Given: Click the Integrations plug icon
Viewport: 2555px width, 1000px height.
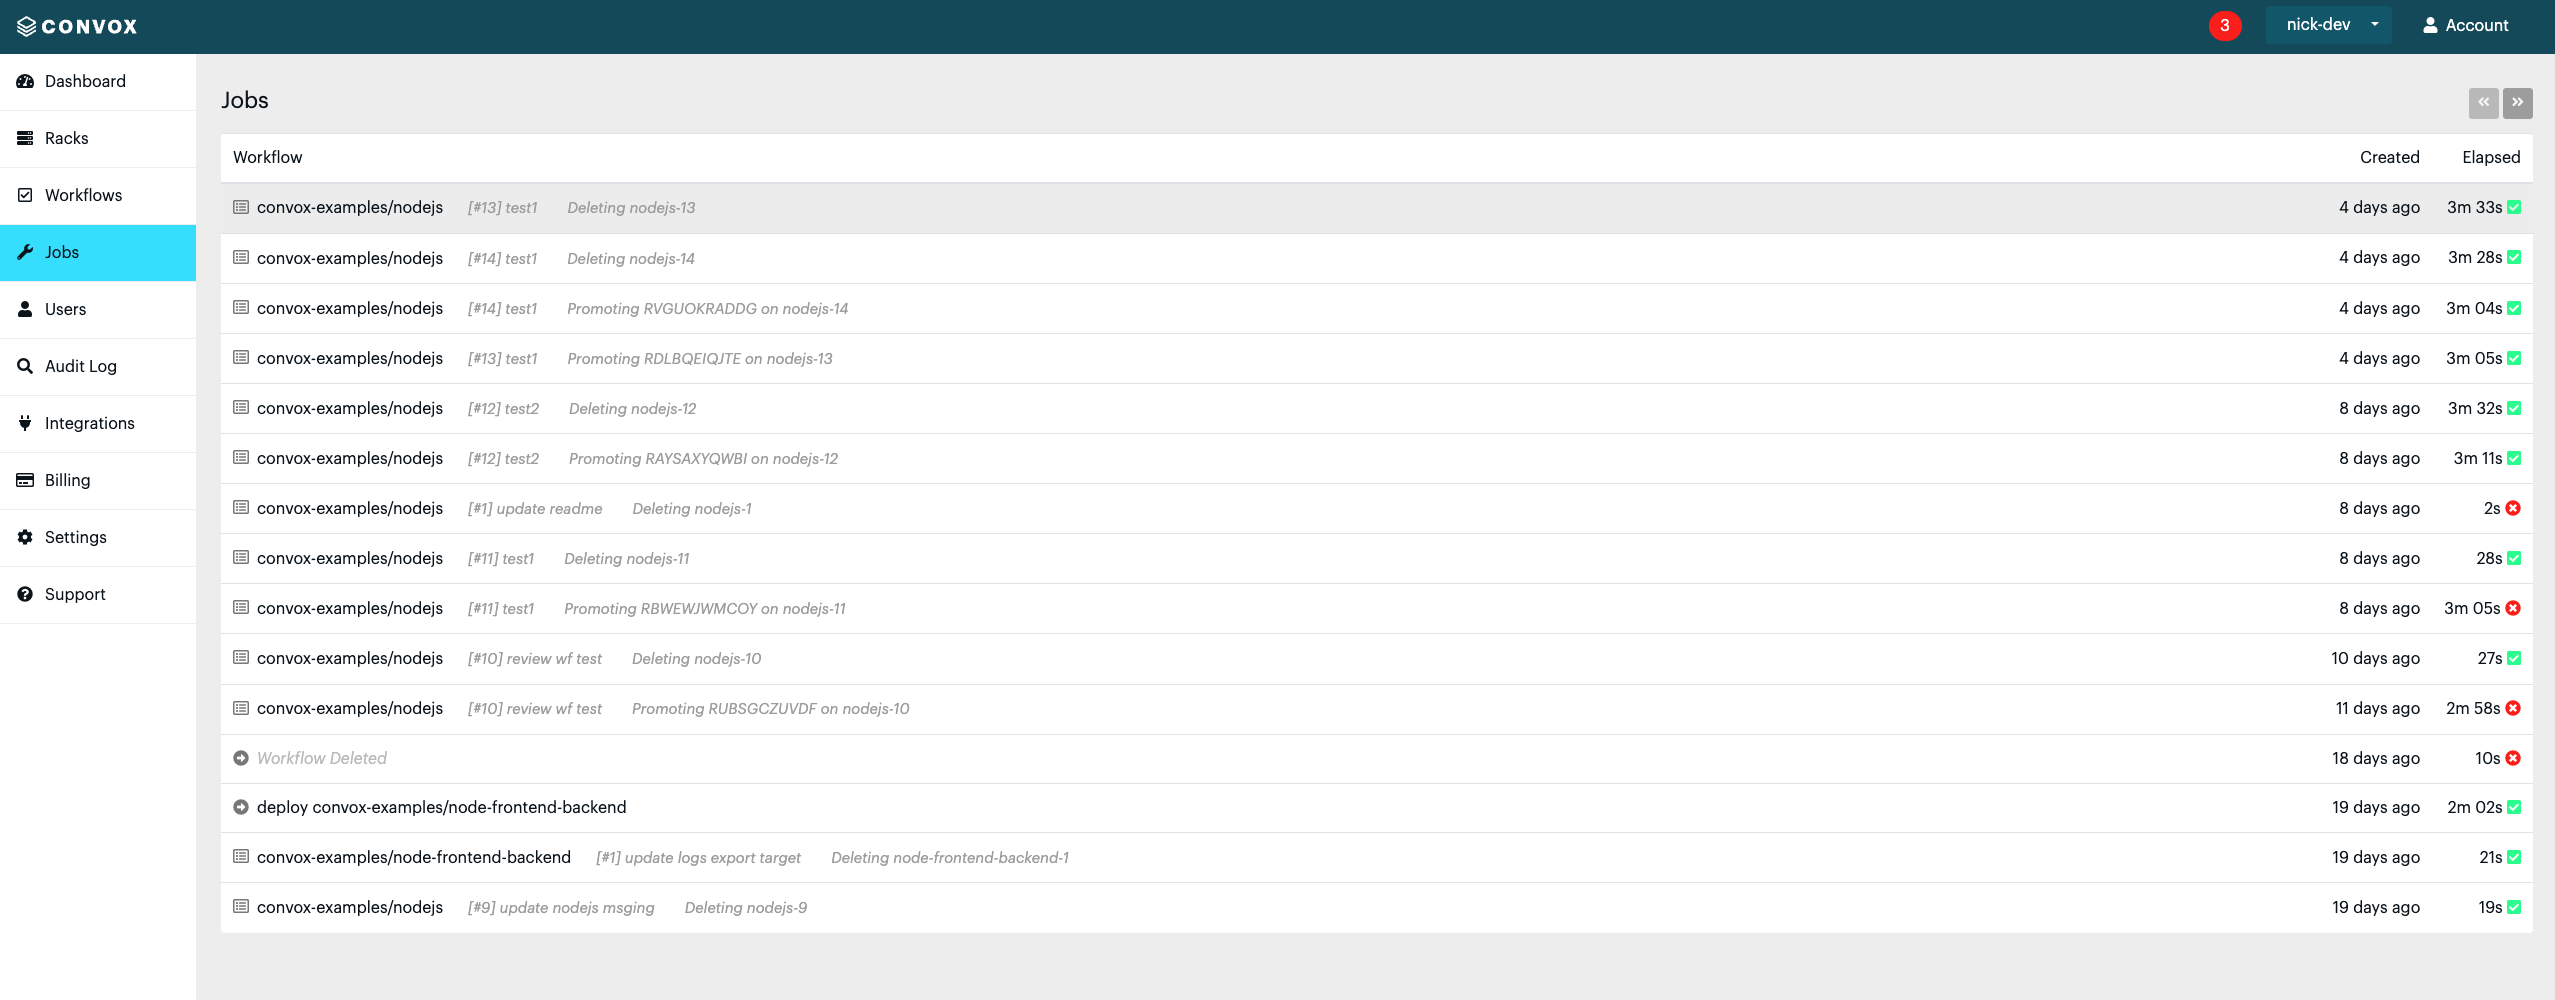Looking at the screenshot, I should click(x=25, y=424).
